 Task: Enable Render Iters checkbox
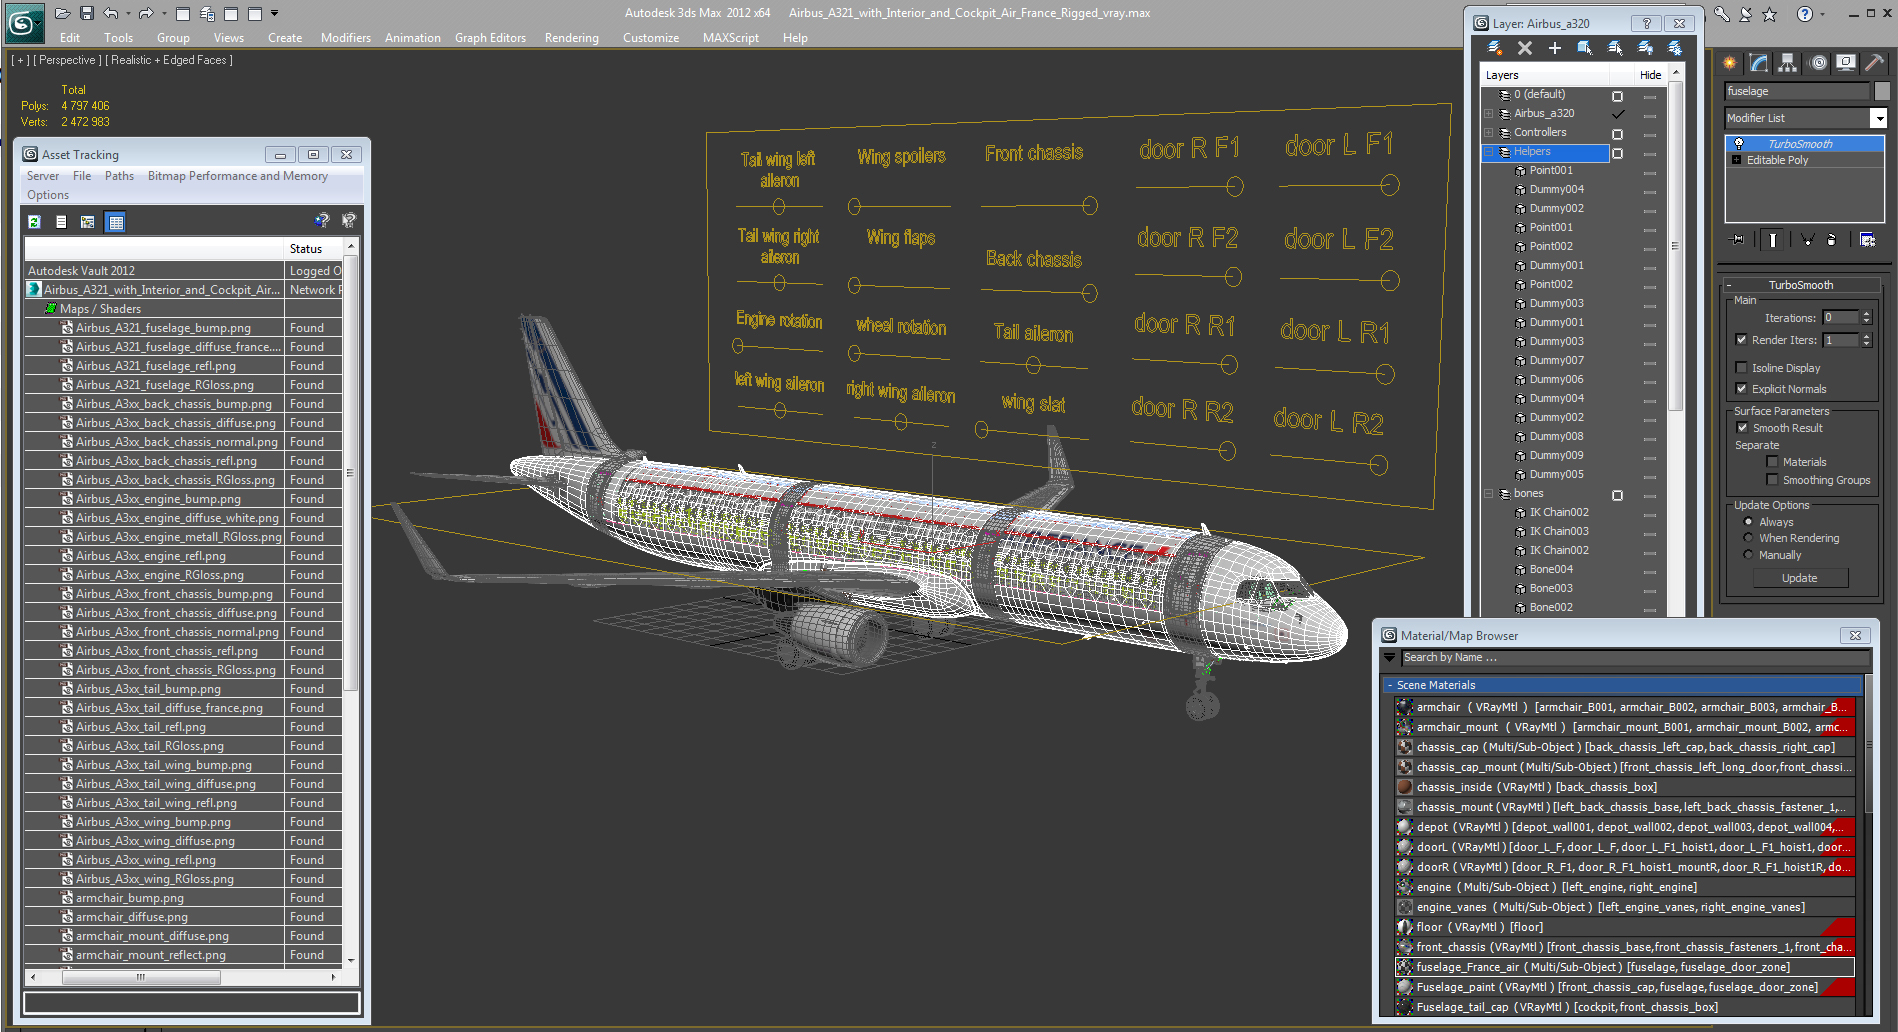tap(1742, 340)
